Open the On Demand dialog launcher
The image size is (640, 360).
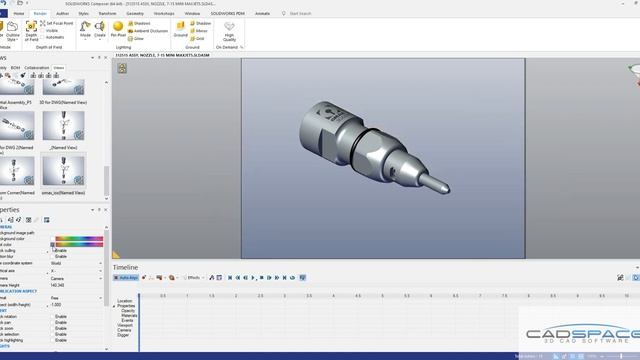point(242,47)
